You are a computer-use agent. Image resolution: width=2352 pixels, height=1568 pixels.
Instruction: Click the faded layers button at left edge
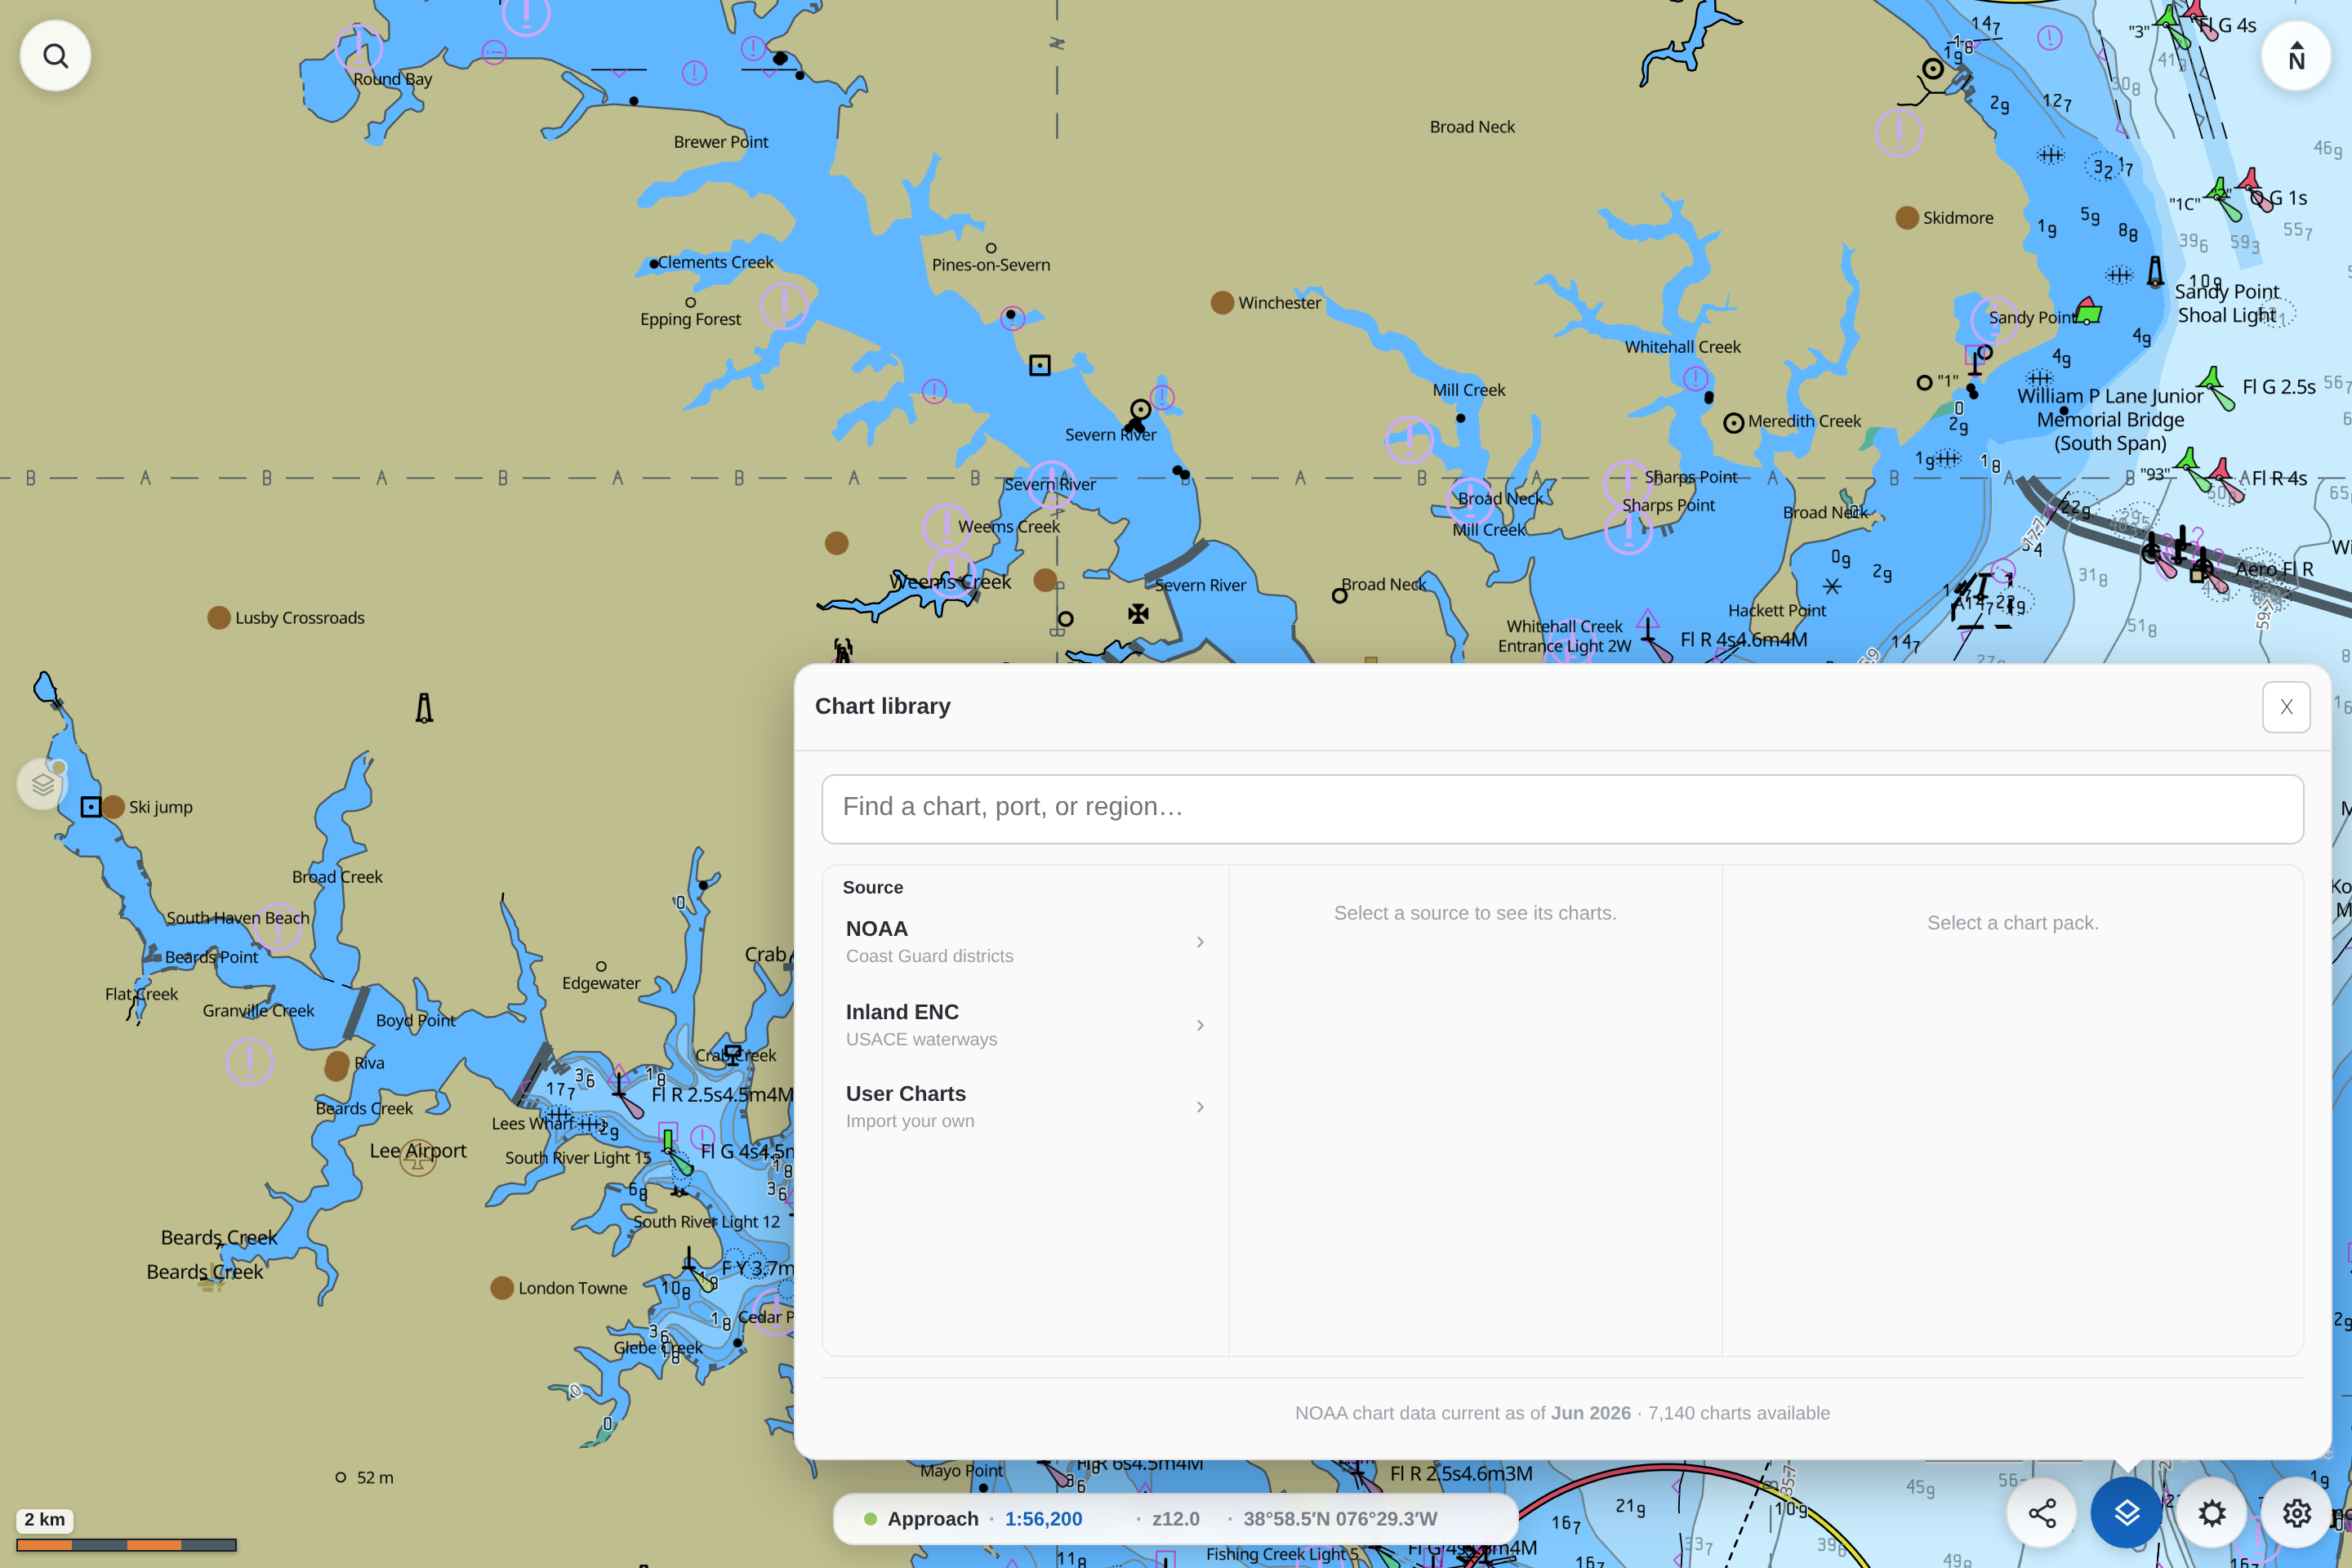42,784
